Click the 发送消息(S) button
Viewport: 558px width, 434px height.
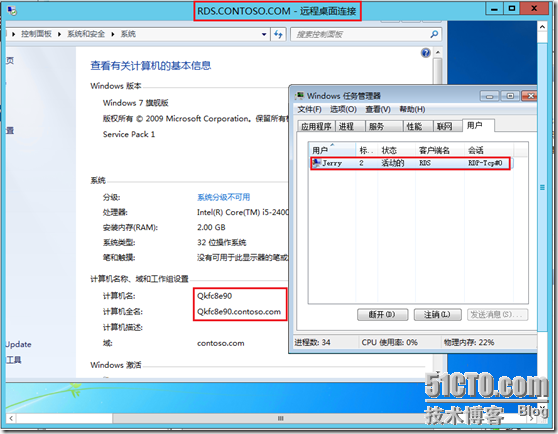point(497,314)
